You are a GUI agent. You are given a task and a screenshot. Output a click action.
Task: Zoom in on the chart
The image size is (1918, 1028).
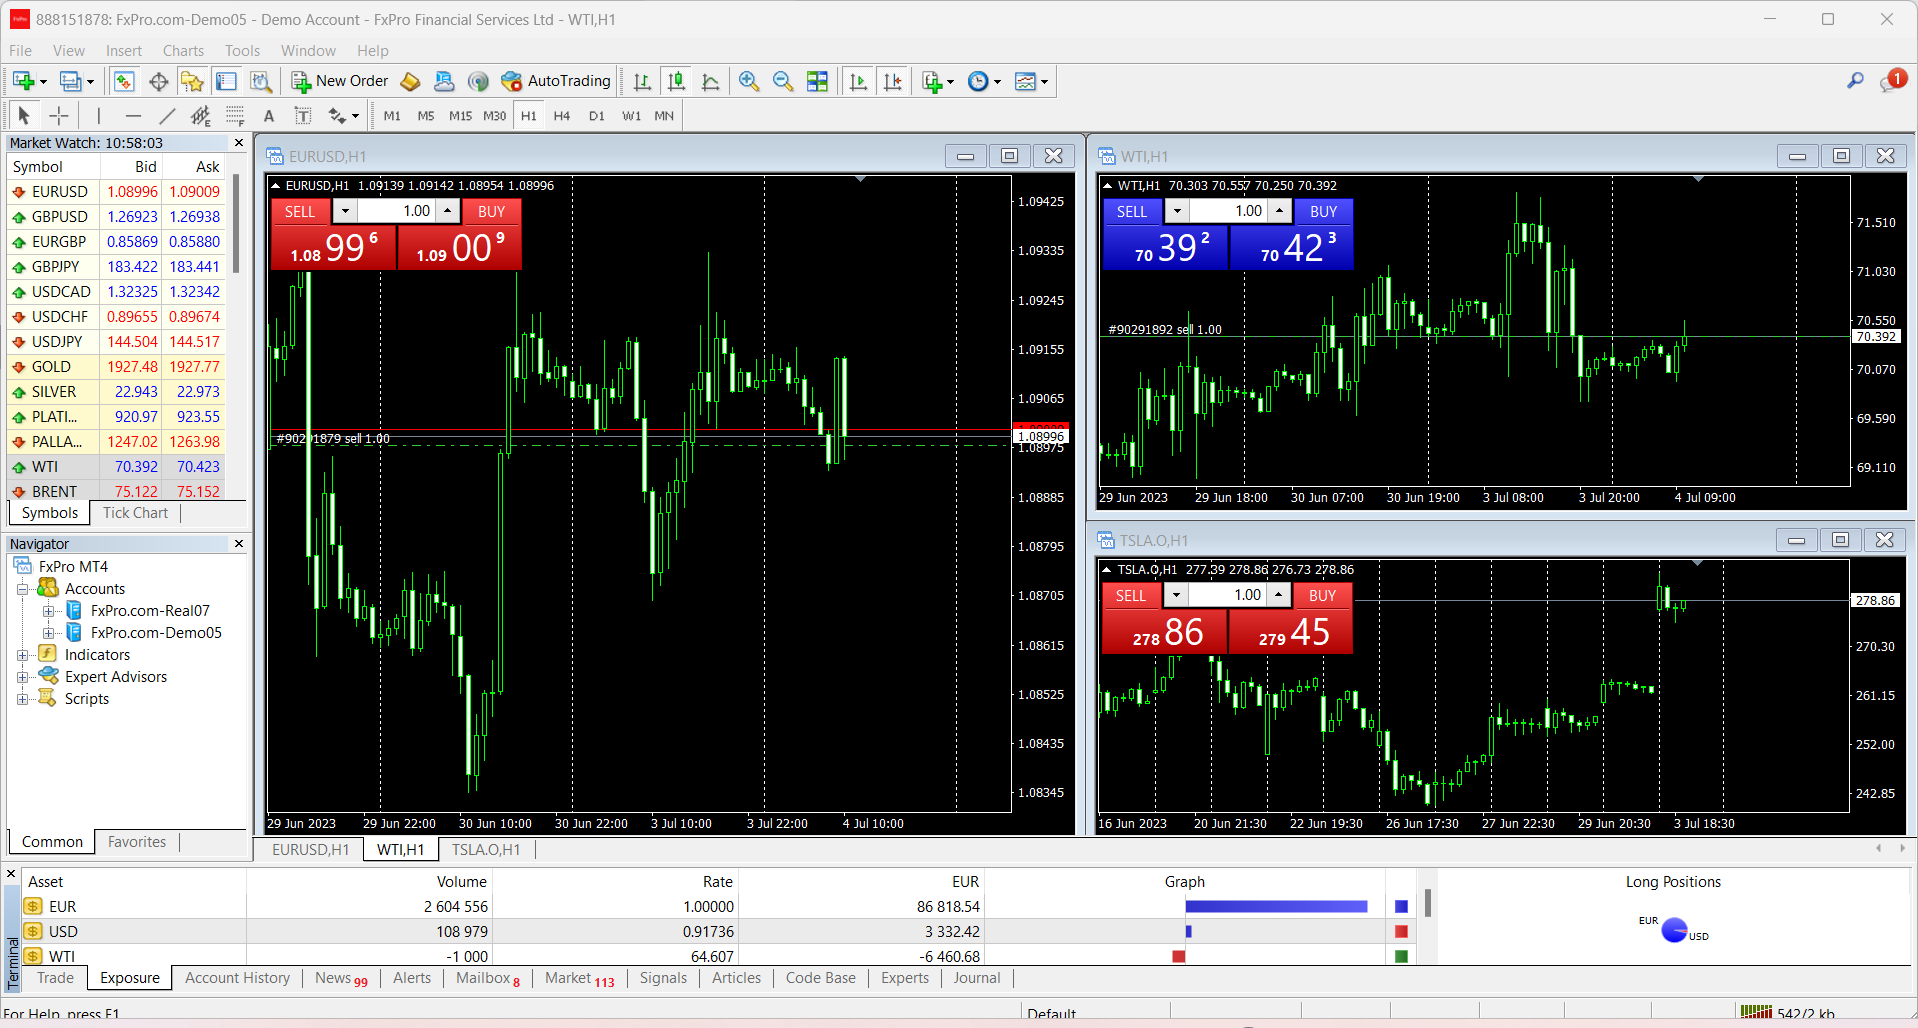(749, 81)
